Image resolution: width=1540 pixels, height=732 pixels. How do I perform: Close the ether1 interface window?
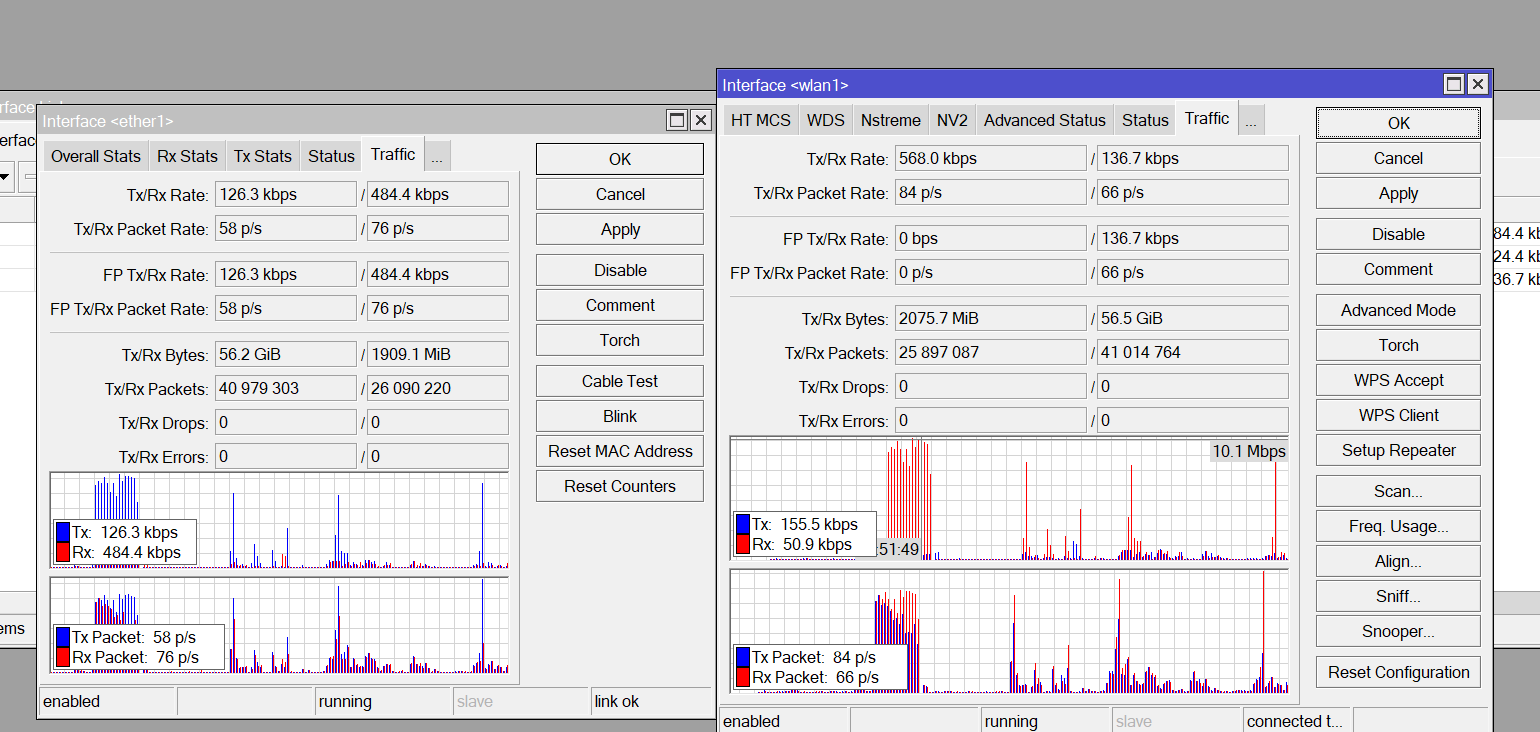click(x=701, y=121)
